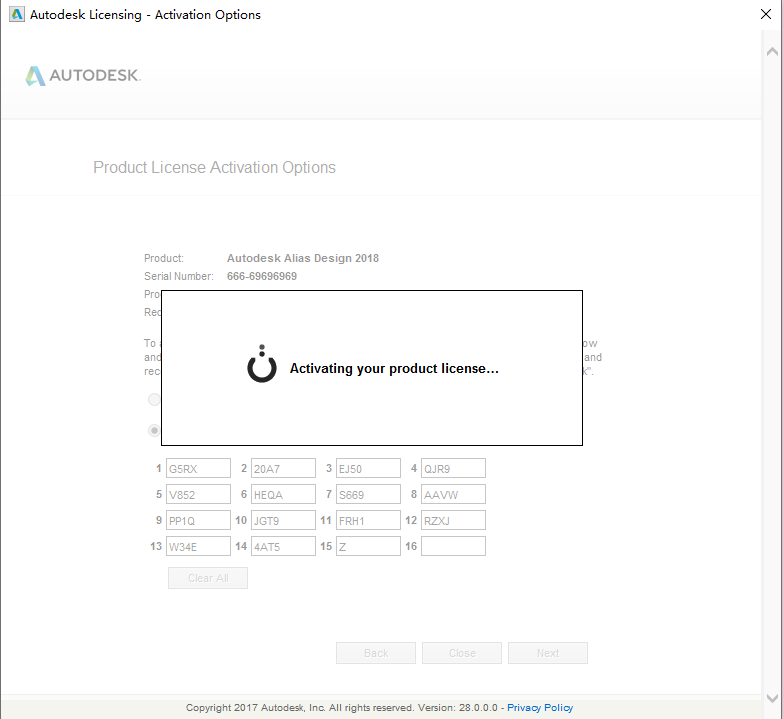Click activation code field 10 containing JGT9

[283, 520]
